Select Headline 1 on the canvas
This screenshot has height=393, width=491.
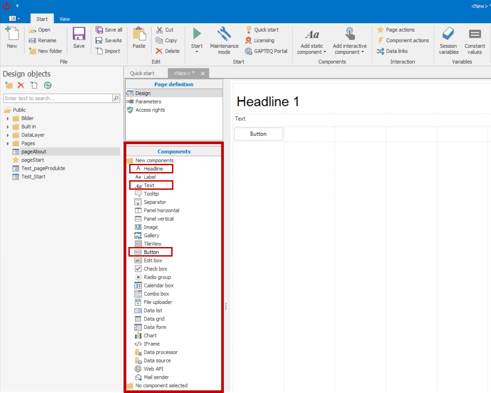coord(268,101)
